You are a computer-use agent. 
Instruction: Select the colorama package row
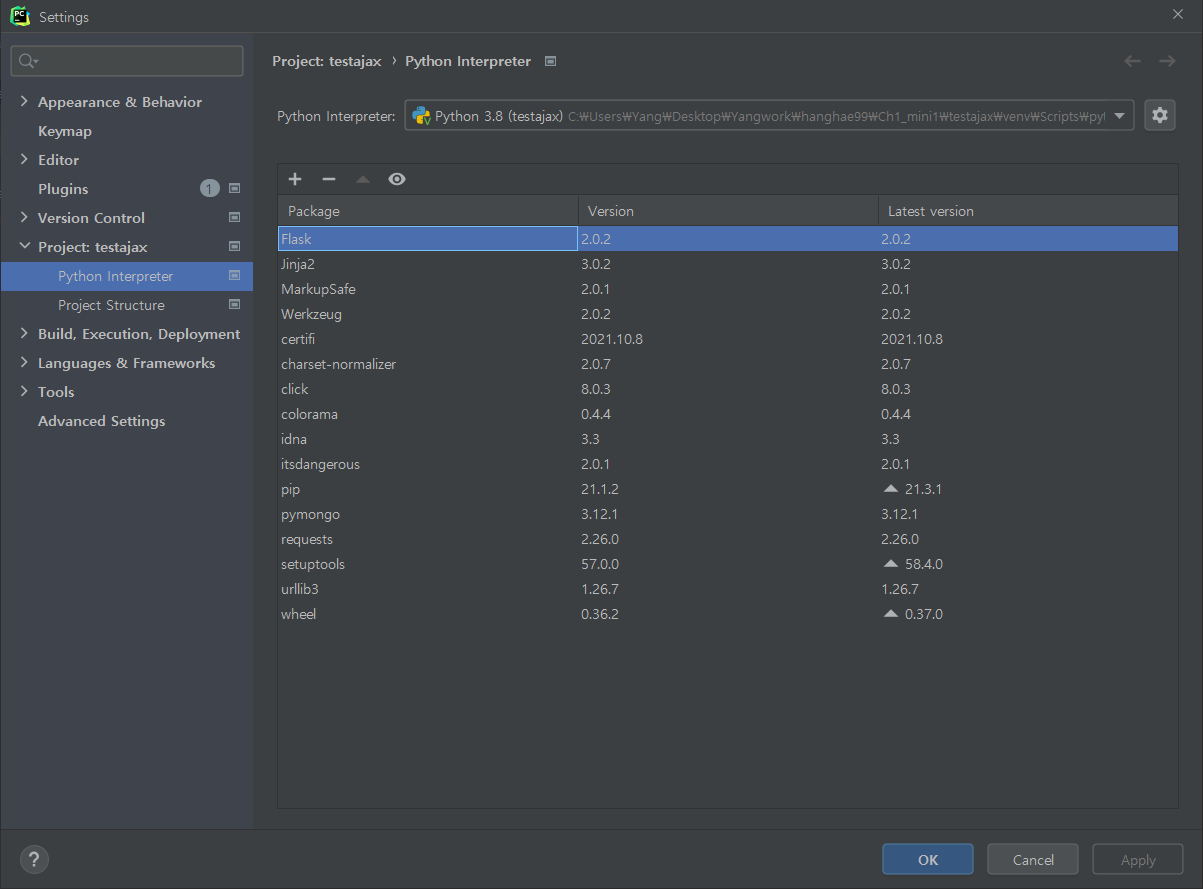tap(728, 414)
